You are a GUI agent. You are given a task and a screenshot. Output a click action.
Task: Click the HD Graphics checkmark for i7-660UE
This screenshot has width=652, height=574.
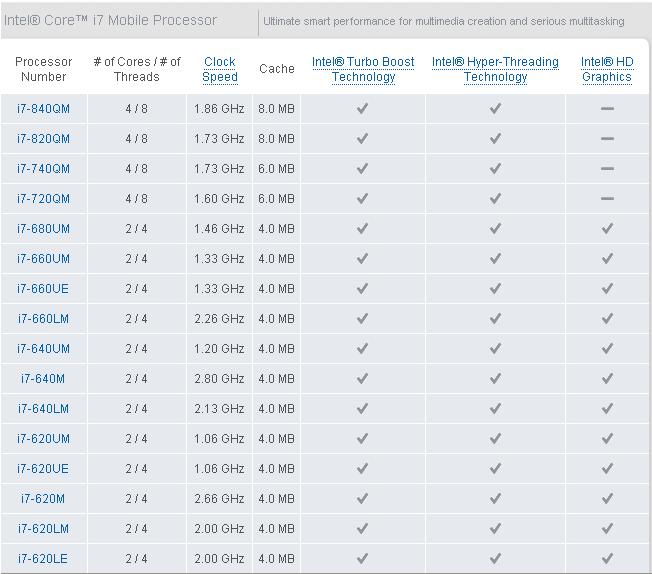click(x=607, y=288)
